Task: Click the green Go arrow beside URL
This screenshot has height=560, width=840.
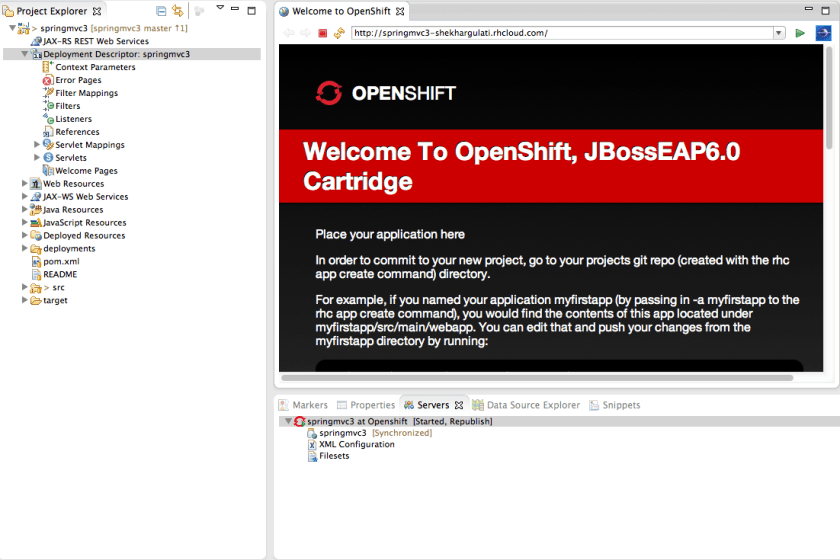Action: tap(800, 33)
